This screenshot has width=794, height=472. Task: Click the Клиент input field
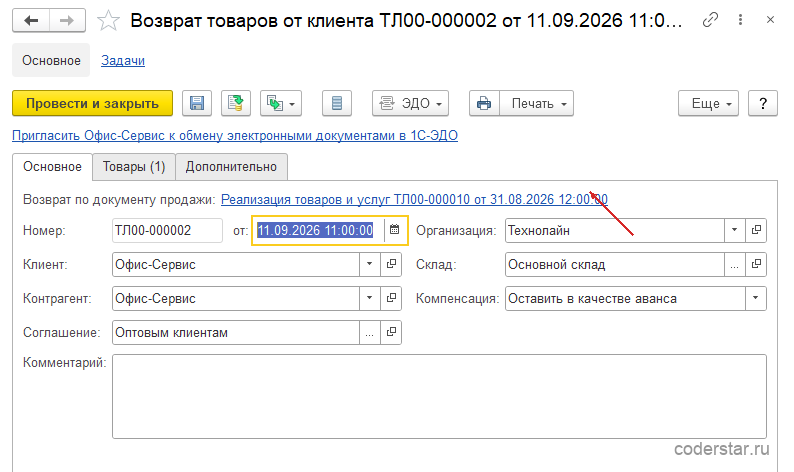[x=236, y=264]
